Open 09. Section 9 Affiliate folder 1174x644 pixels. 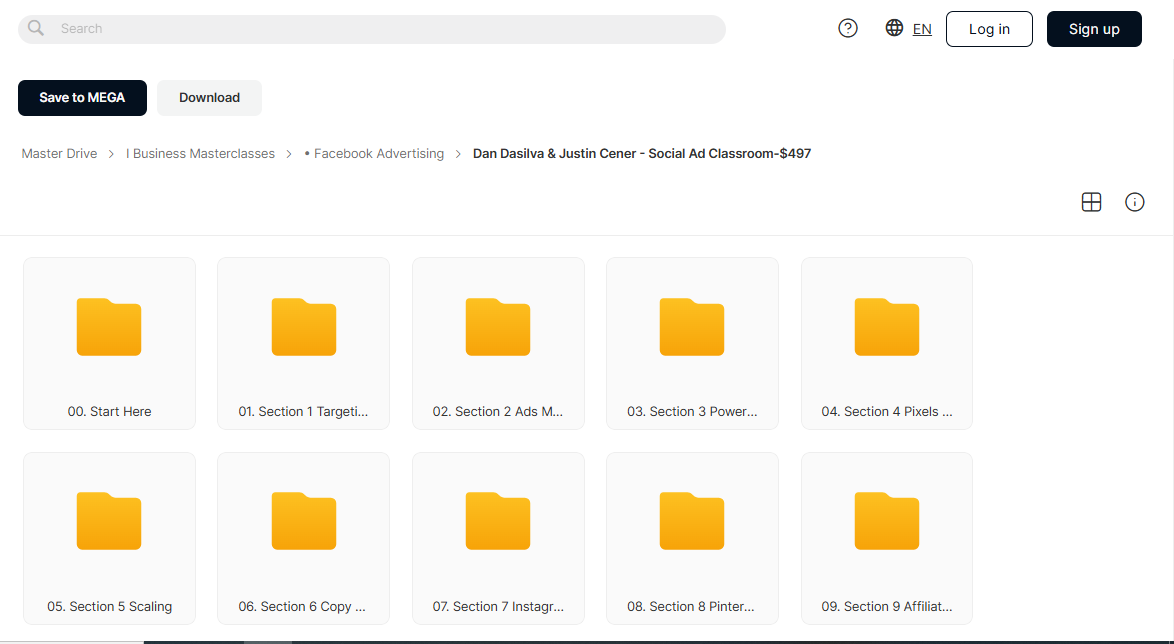tap(886, 538)
